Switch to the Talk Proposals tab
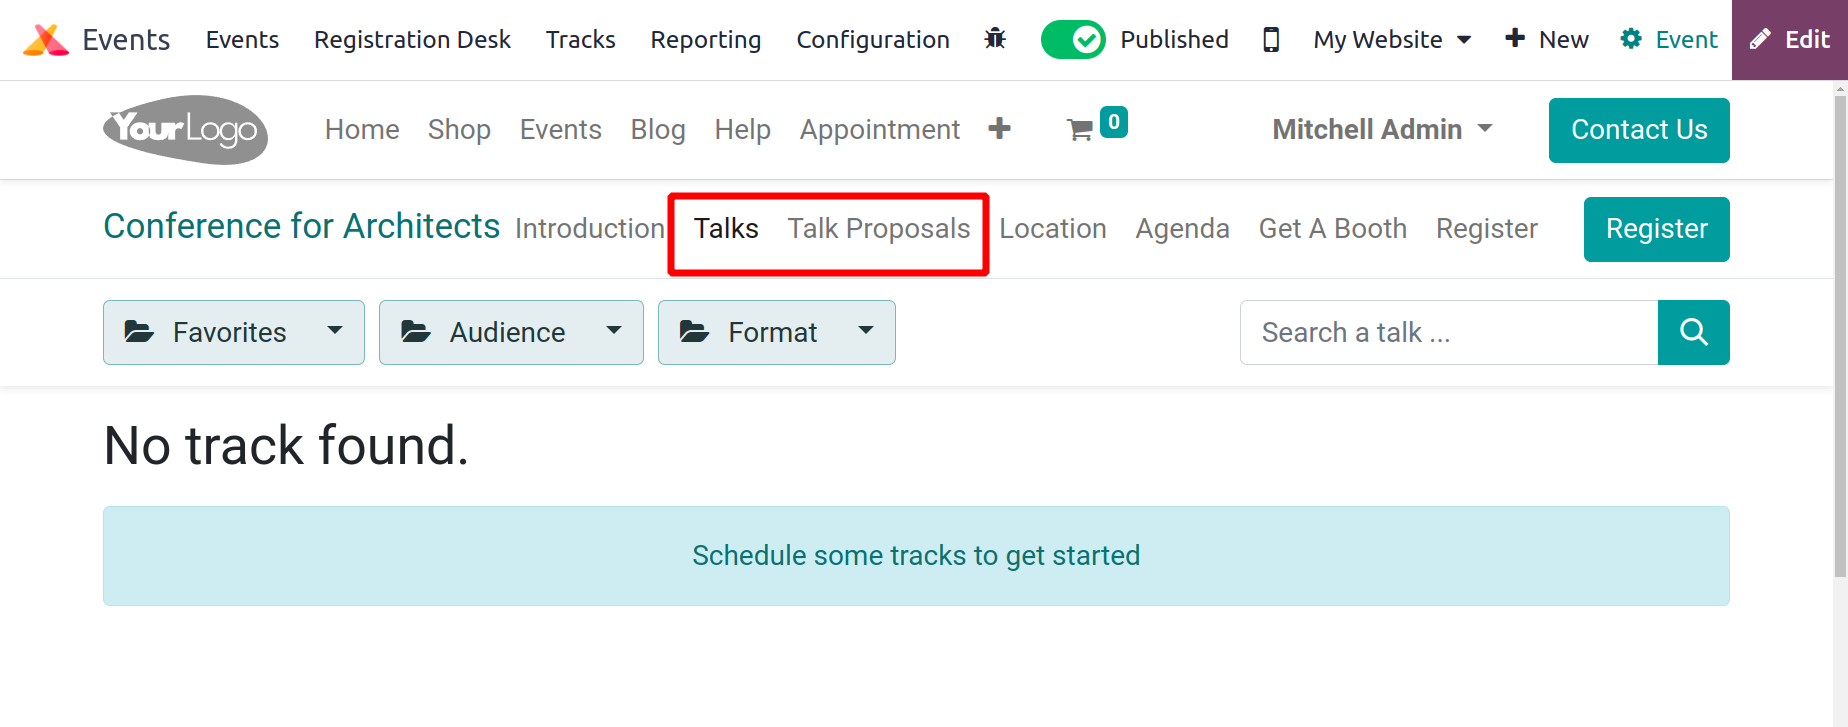 click(x=879, y=228)
